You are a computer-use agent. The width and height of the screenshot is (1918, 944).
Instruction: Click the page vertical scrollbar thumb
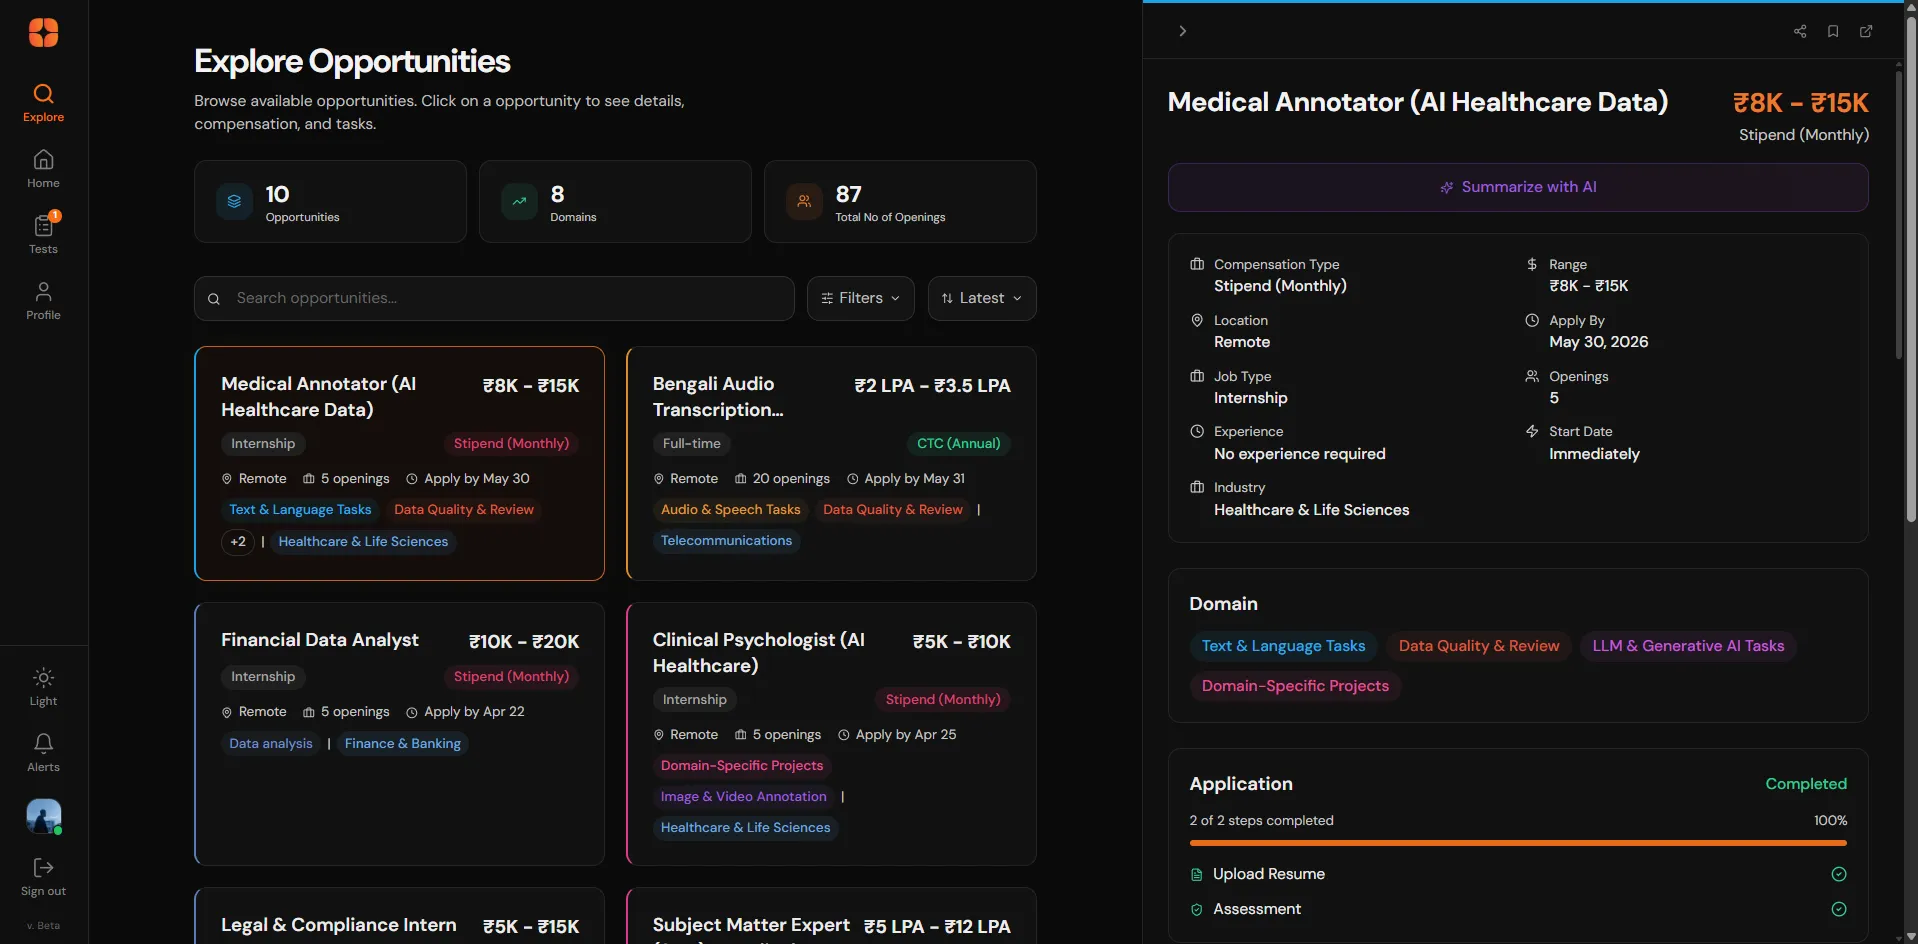(x=1911, y=270)
